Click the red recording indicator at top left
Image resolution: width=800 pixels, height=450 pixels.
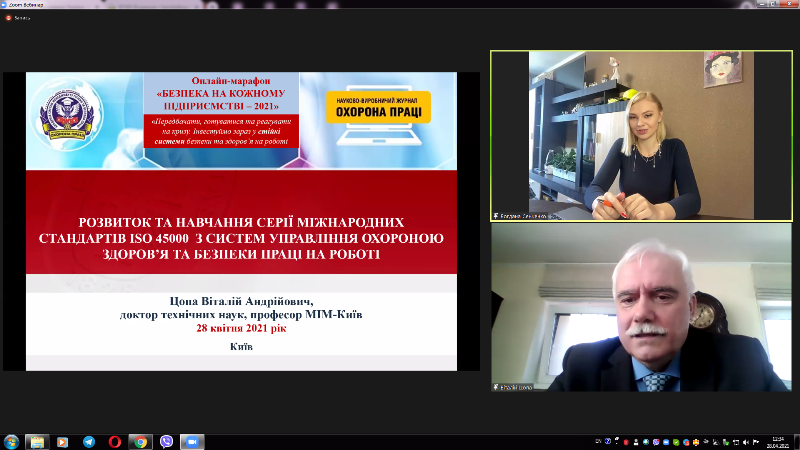click(x=8, y=17)
